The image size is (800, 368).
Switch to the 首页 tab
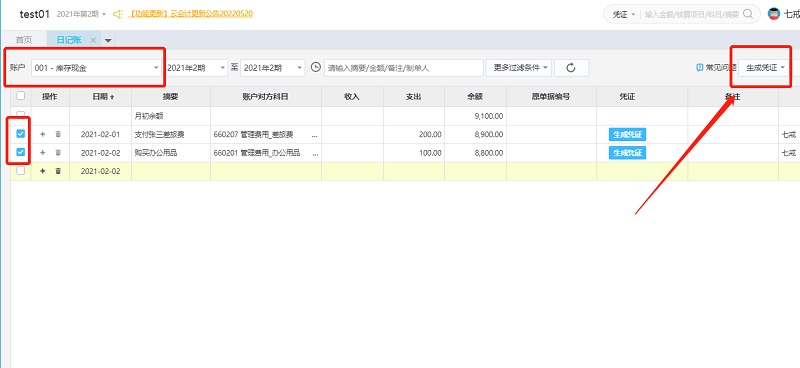click(23, 40)
